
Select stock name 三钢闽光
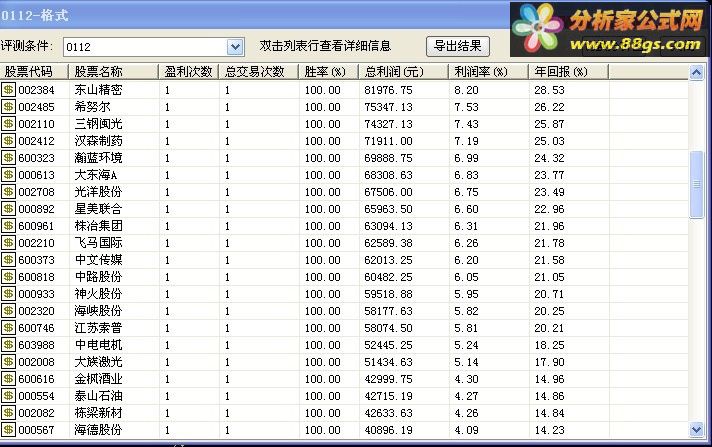(99, 124)
